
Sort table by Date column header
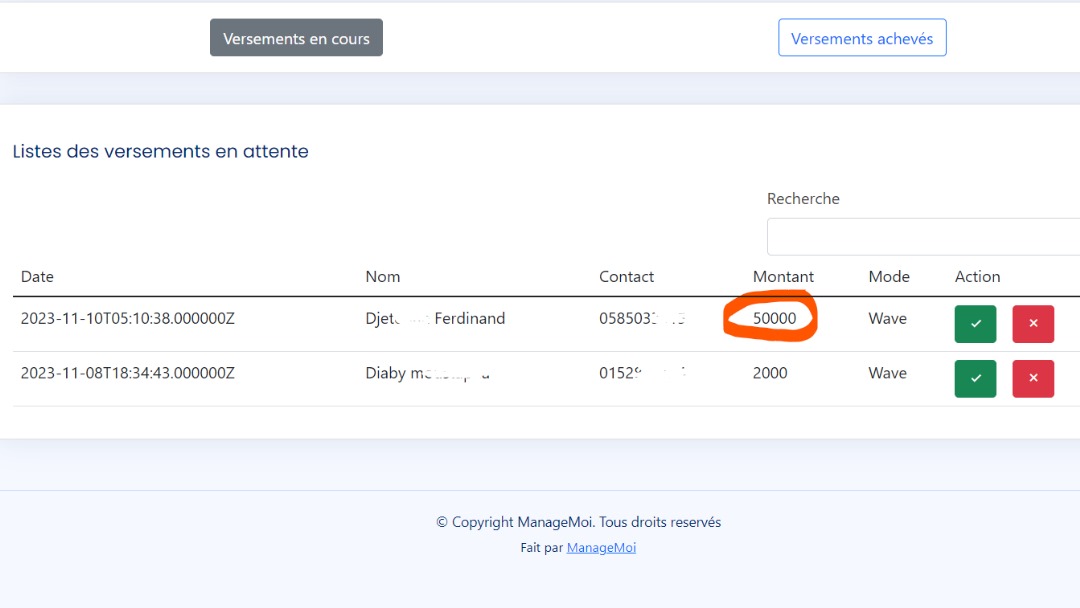38,277
